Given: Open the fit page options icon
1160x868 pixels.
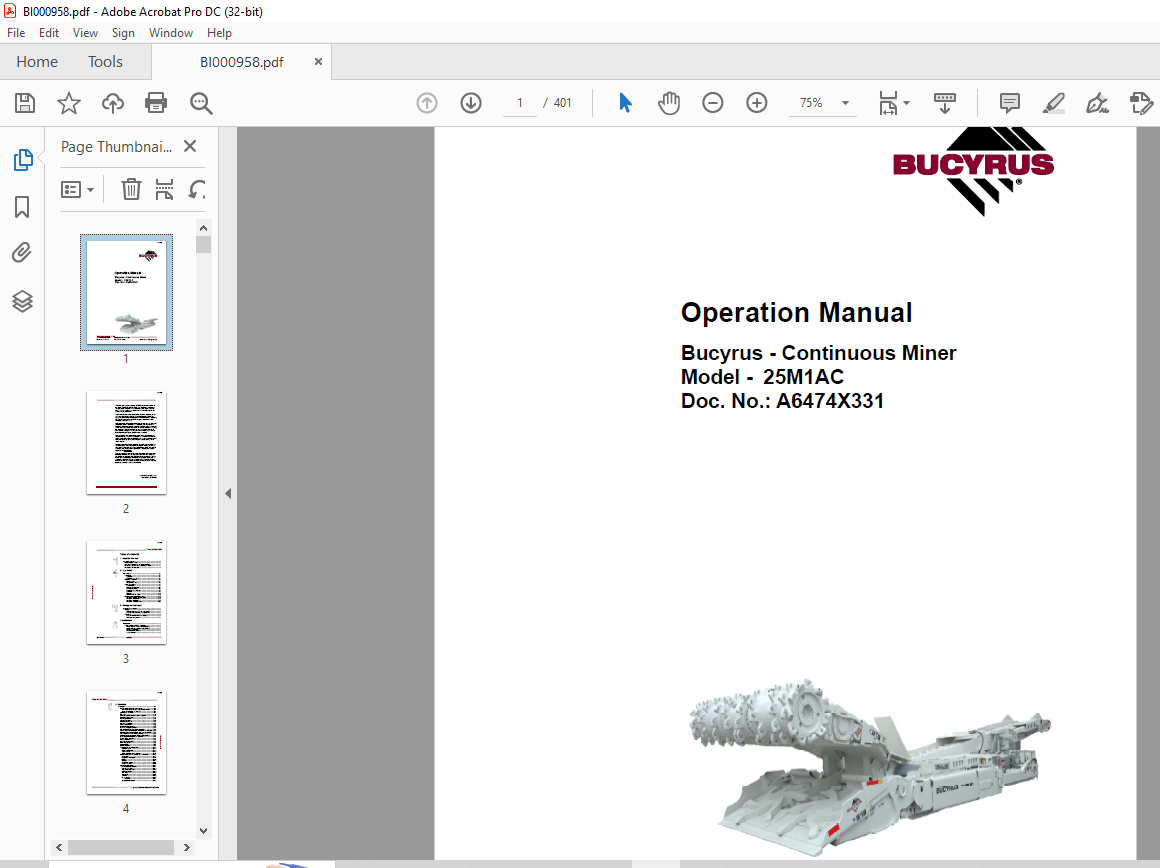Looking at the screenshot, I should pos(894,103).
